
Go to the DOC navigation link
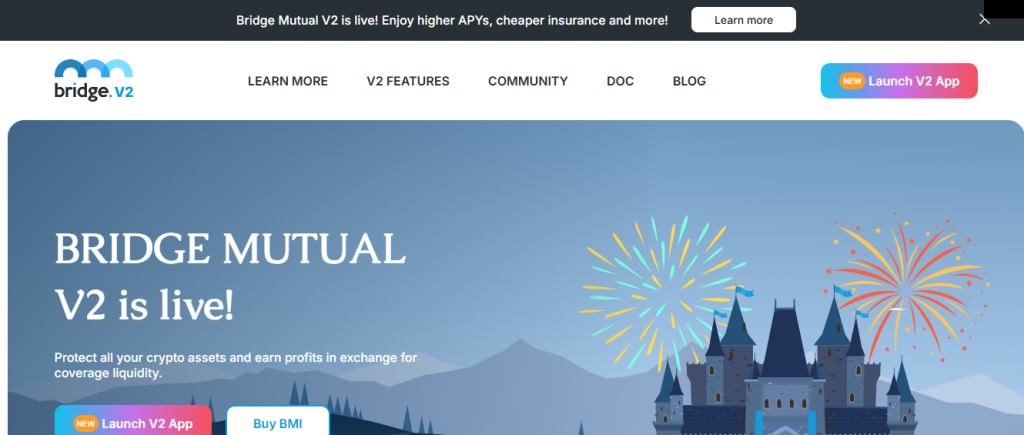[x=620, y=81]
